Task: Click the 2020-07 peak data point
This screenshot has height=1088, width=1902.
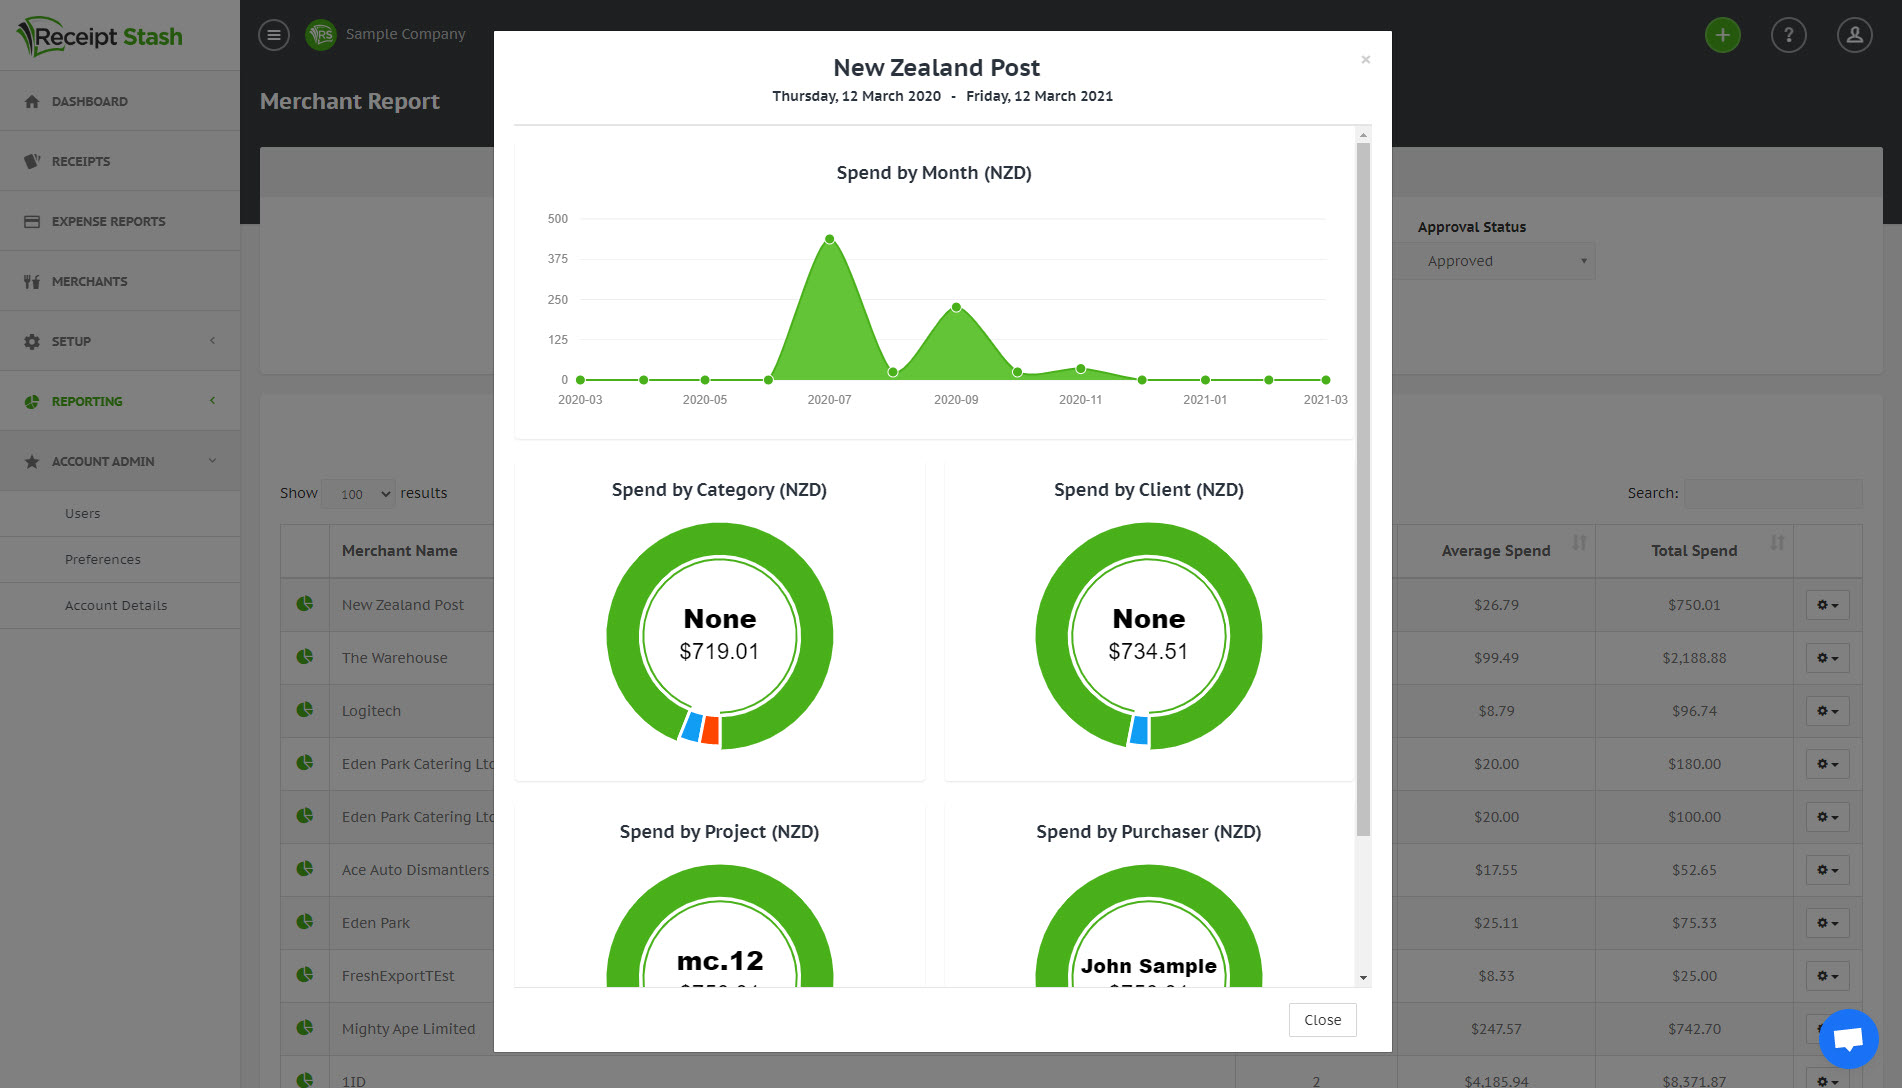Action: point(830,239)
